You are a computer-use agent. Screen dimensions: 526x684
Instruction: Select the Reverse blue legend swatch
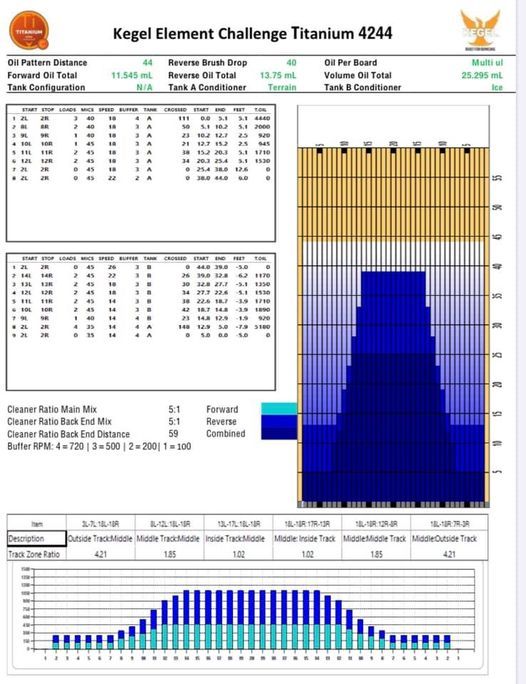(279, 421)
